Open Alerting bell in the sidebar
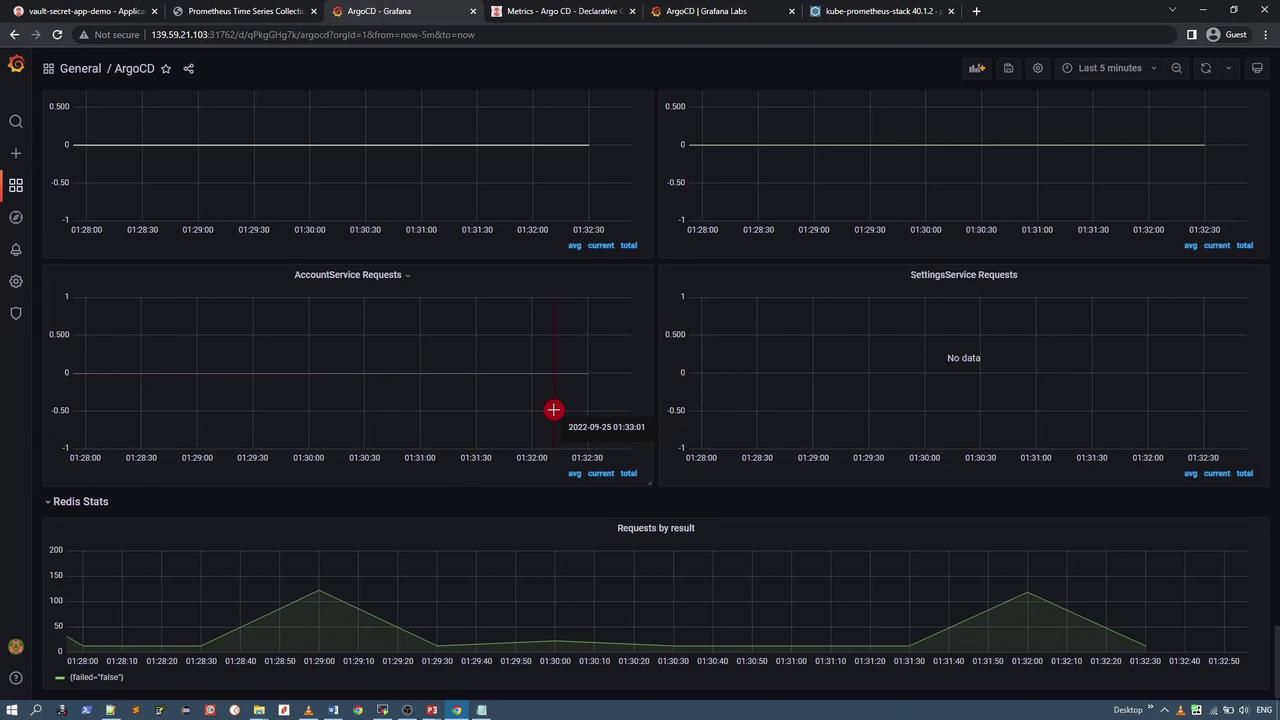The image size is (1280, 720). click(x=16, y=250)
